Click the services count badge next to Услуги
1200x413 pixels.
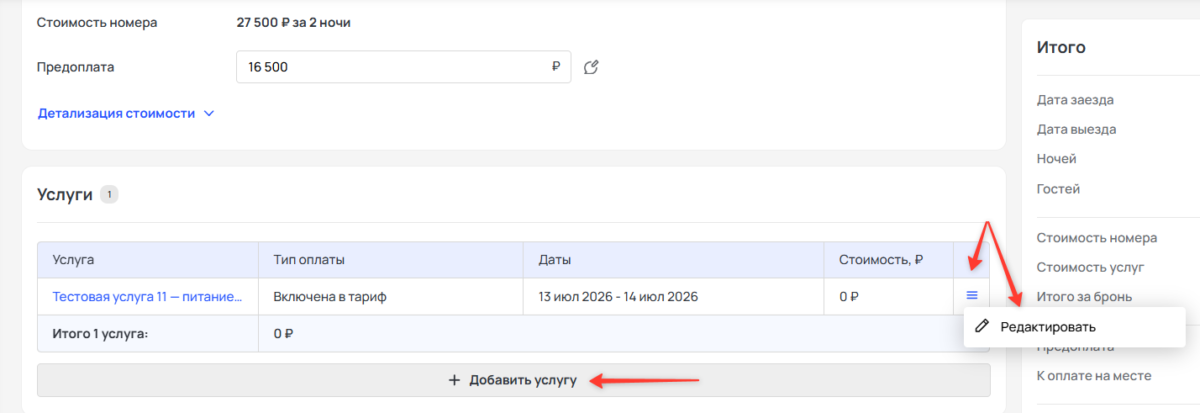coord(109,194)
